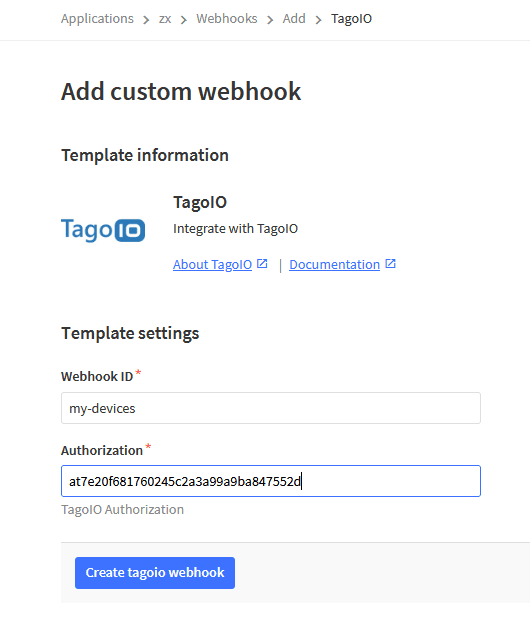This screenshot has height=621, width=530.
Task: Click chevron after Applications breadcrumb
Action: pyautogui.click(x=146, y=19)
